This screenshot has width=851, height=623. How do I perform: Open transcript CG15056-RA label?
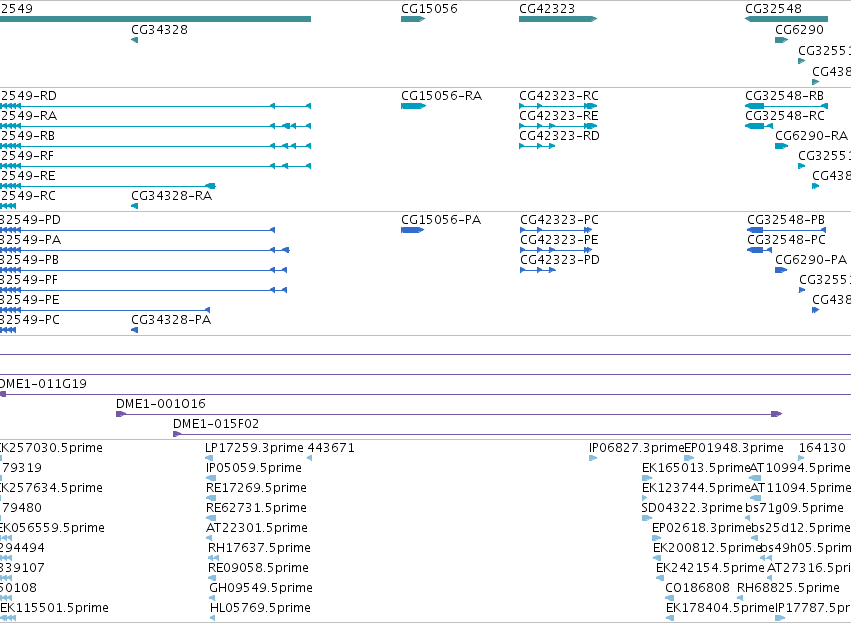tap(442, 96)
